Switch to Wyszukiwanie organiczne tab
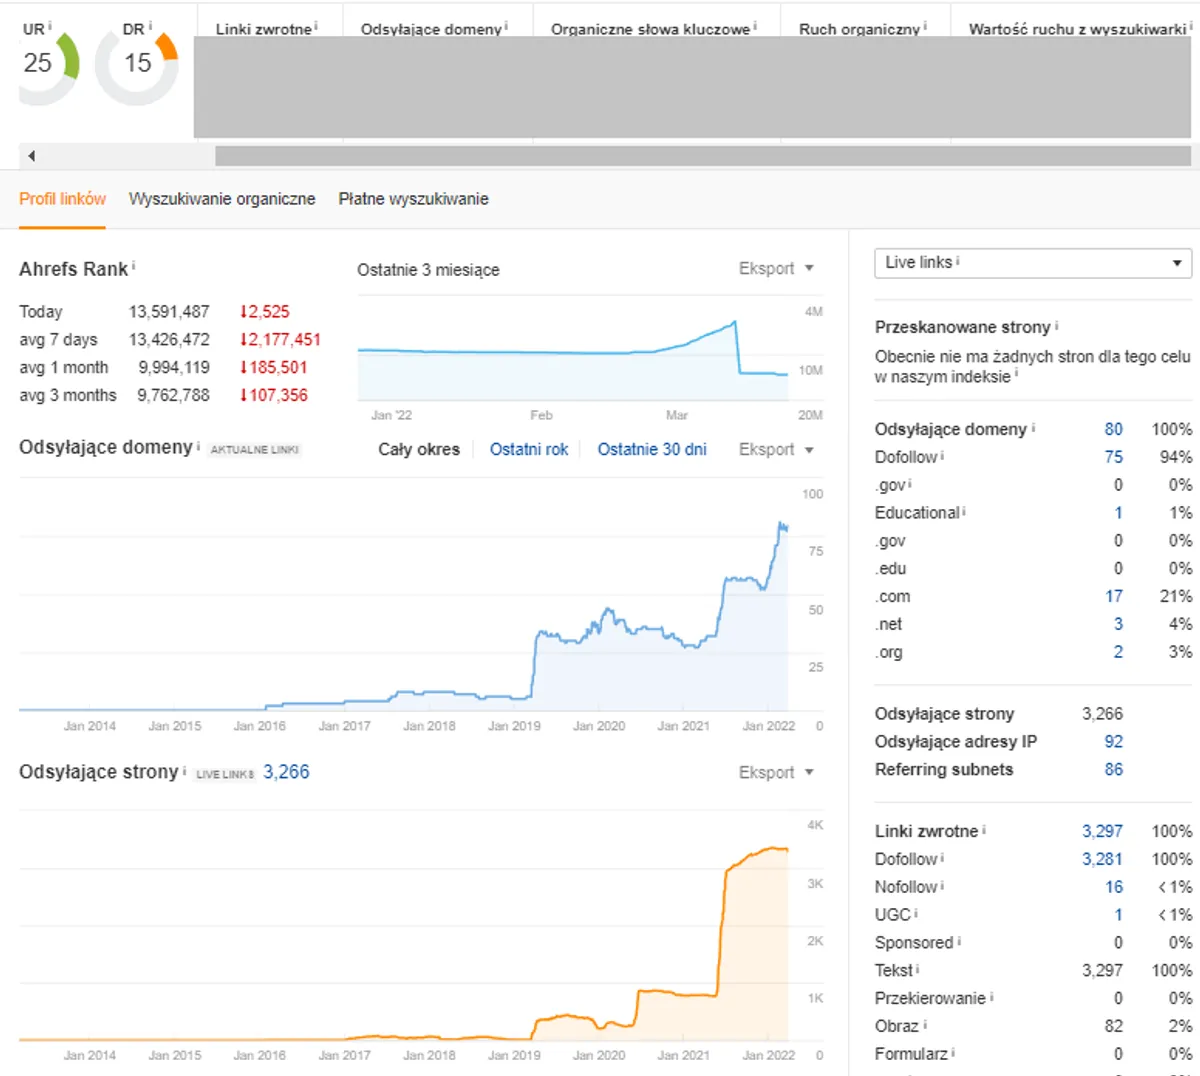 point(222,199)
